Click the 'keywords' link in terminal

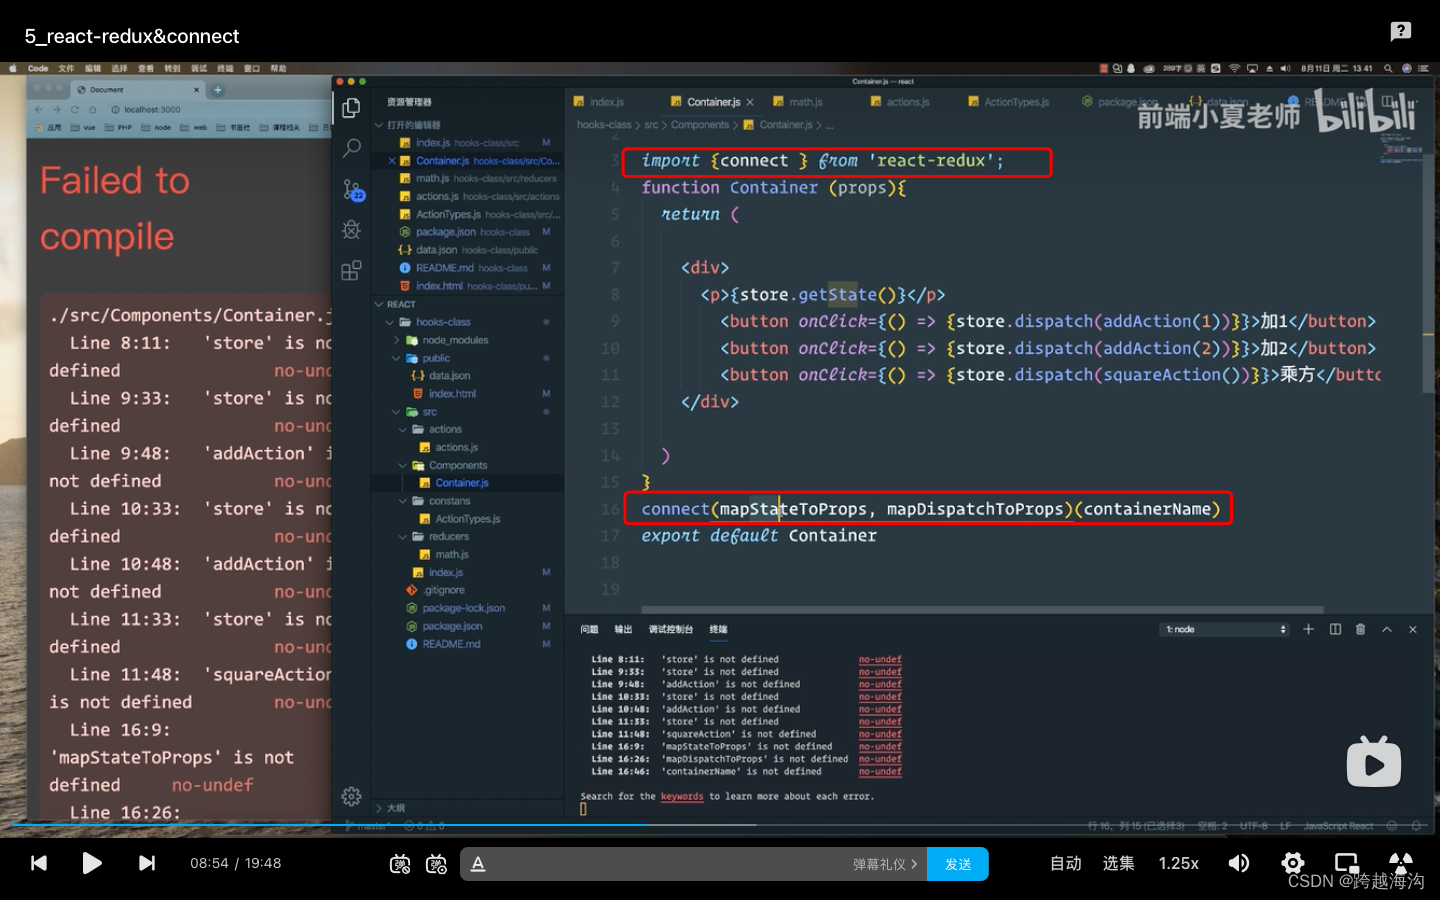click(682, 797)
